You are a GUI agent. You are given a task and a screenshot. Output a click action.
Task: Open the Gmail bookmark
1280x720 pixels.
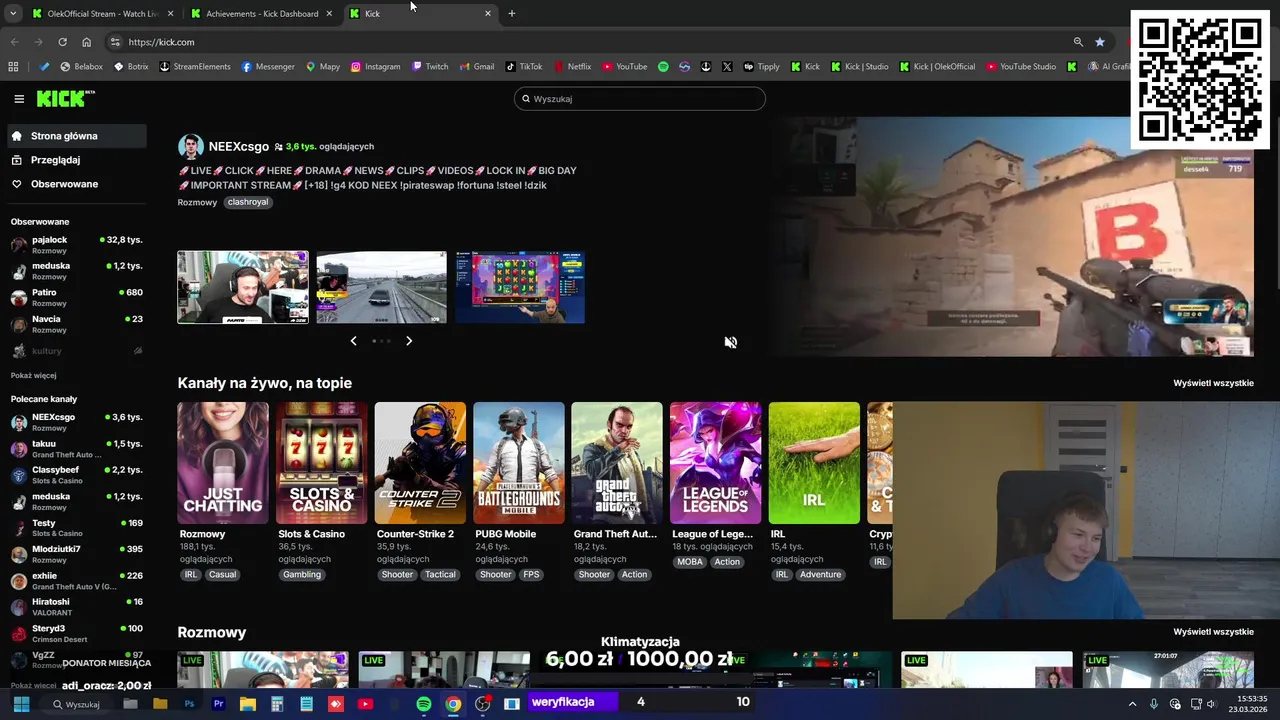[x=477, y=67]
